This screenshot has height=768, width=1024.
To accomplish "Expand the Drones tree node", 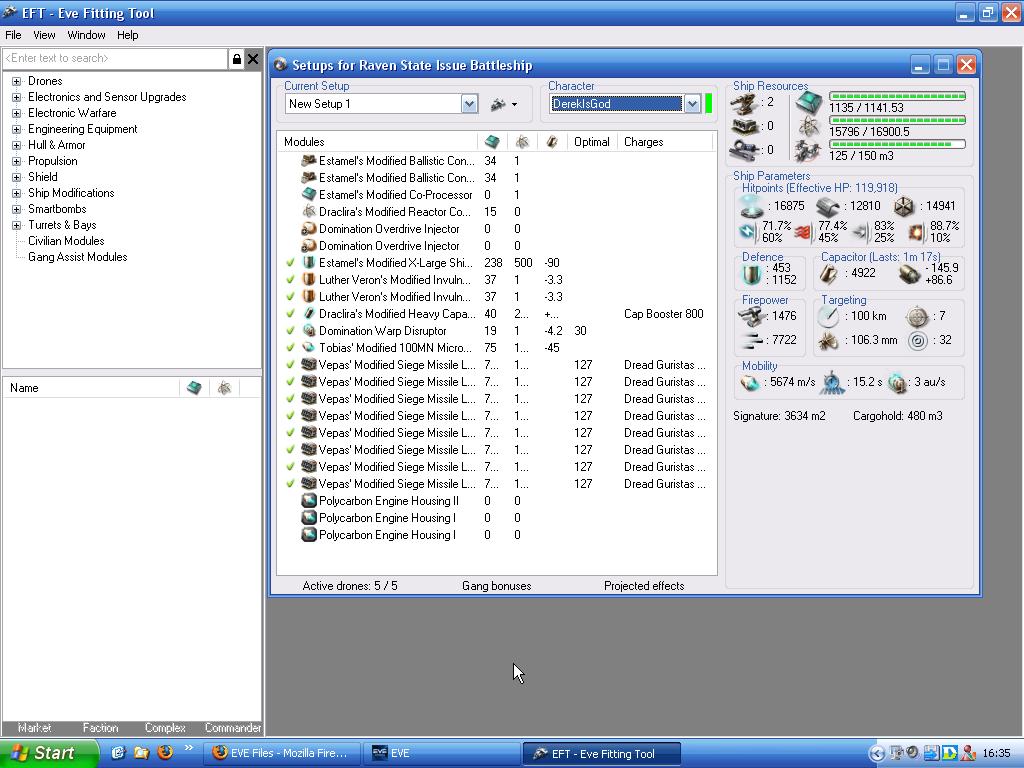I will click(x=16, y=82).
